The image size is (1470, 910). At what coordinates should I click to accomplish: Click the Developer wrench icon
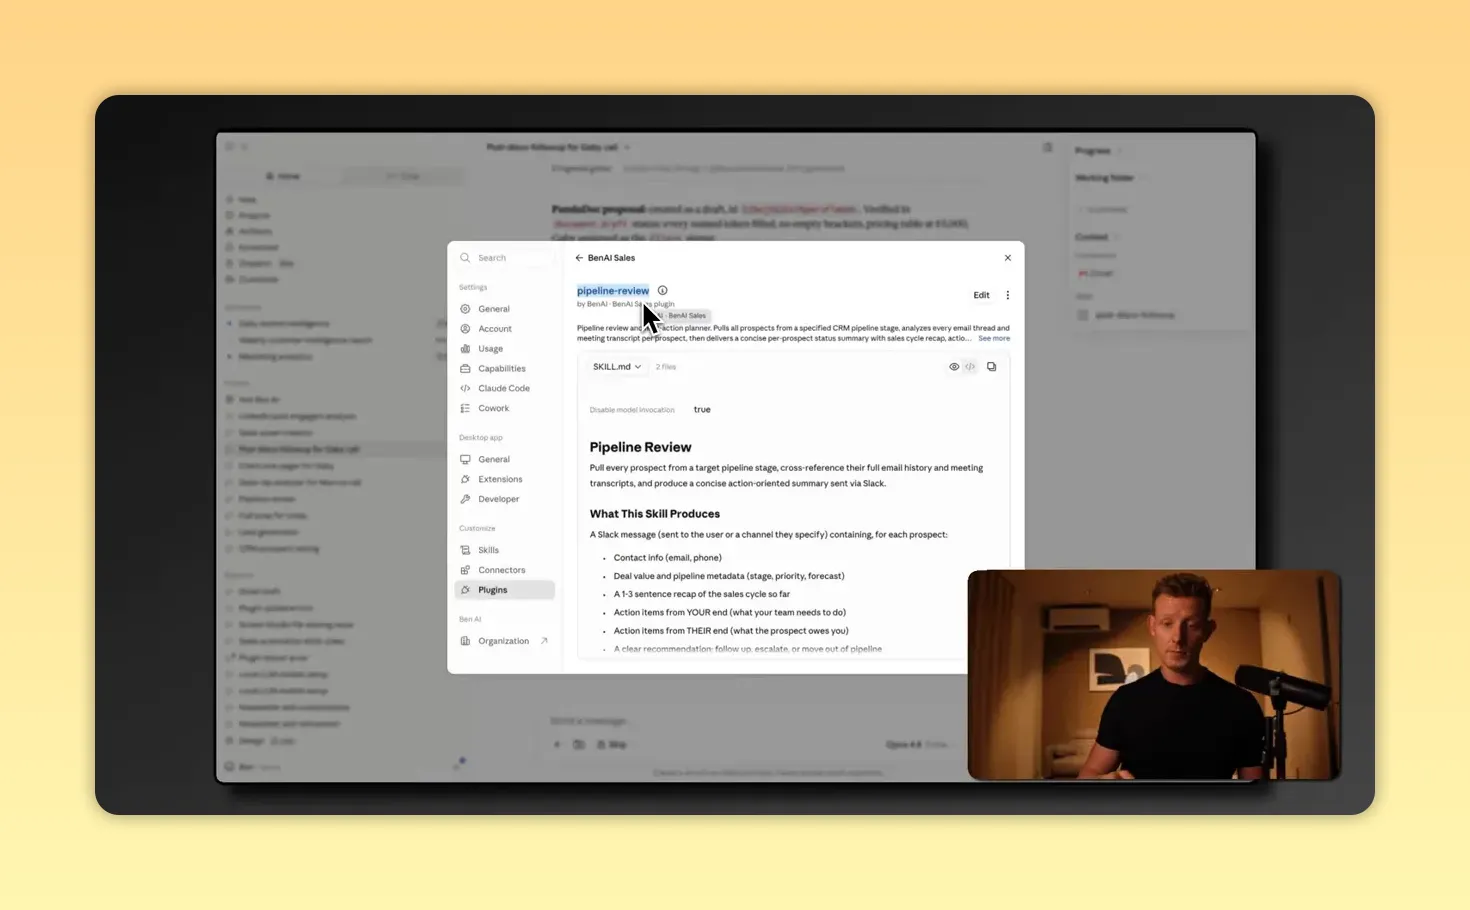[465, 499]
